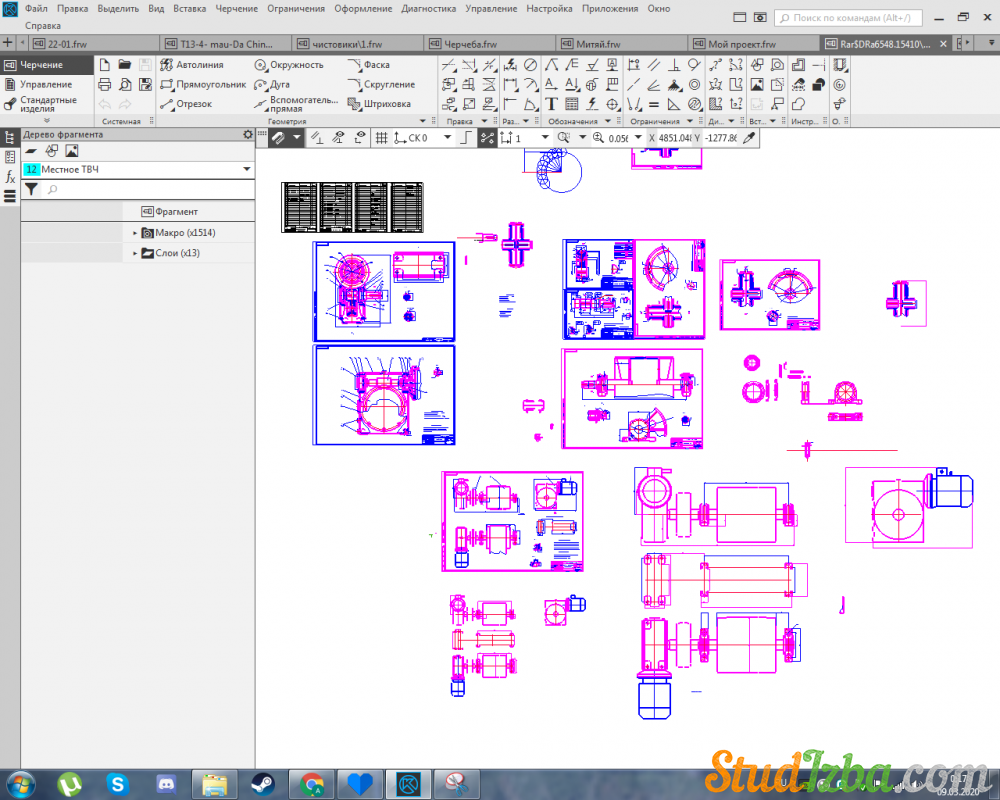This screenshot has height=800, width=1000.
Task: Select the Штриховка hatch tool
Action: pos(379,104)
